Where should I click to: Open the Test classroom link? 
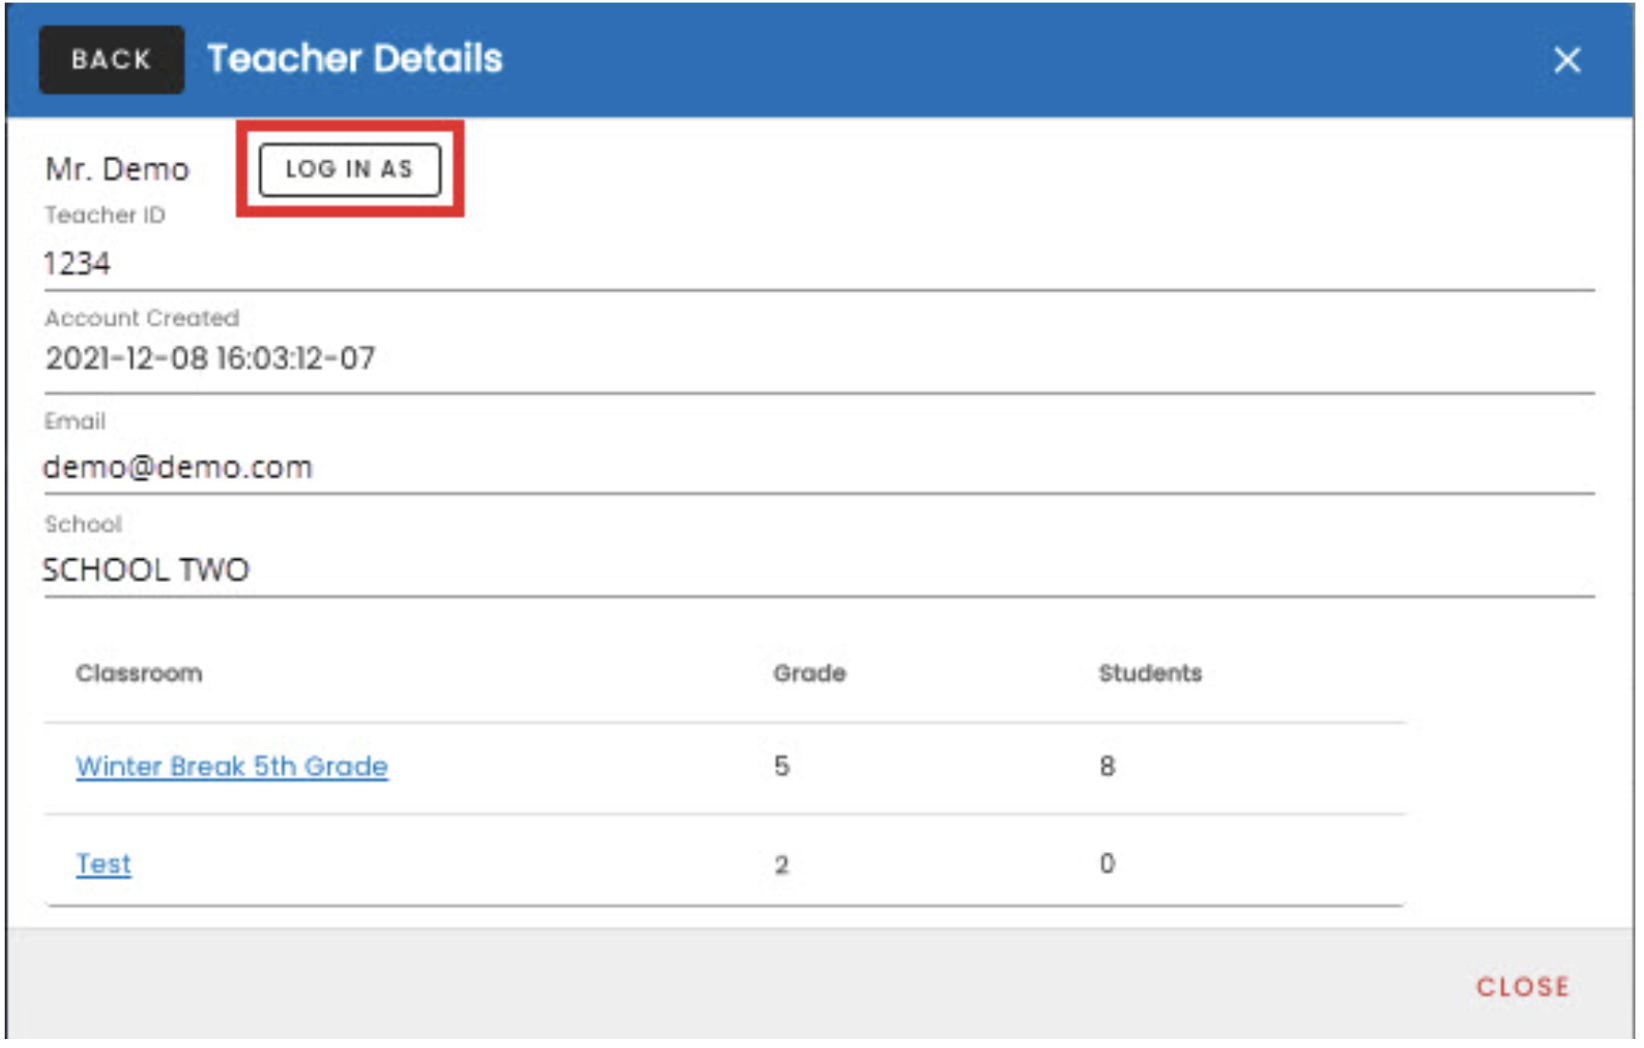pos(103,863)
